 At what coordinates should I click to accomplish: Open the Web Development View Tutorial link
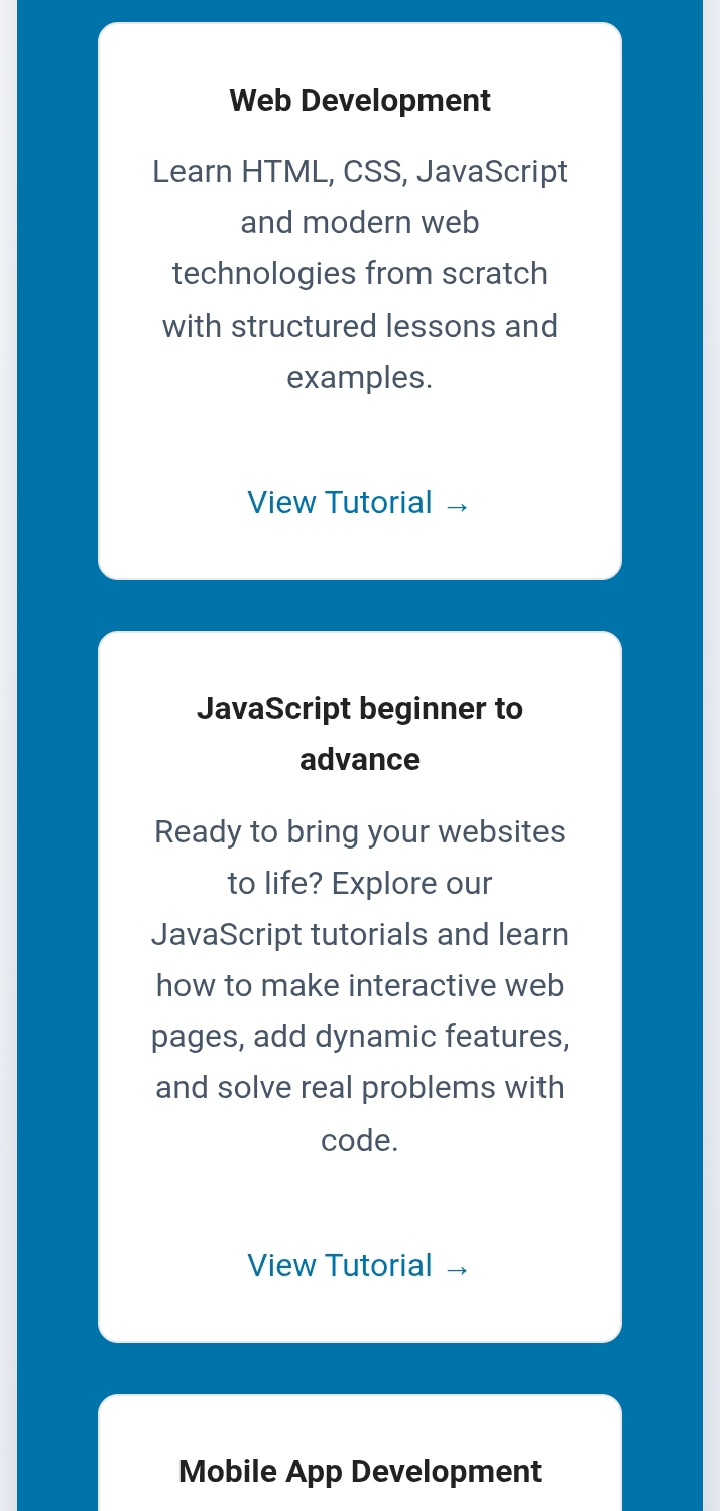[x=340, y=502]
